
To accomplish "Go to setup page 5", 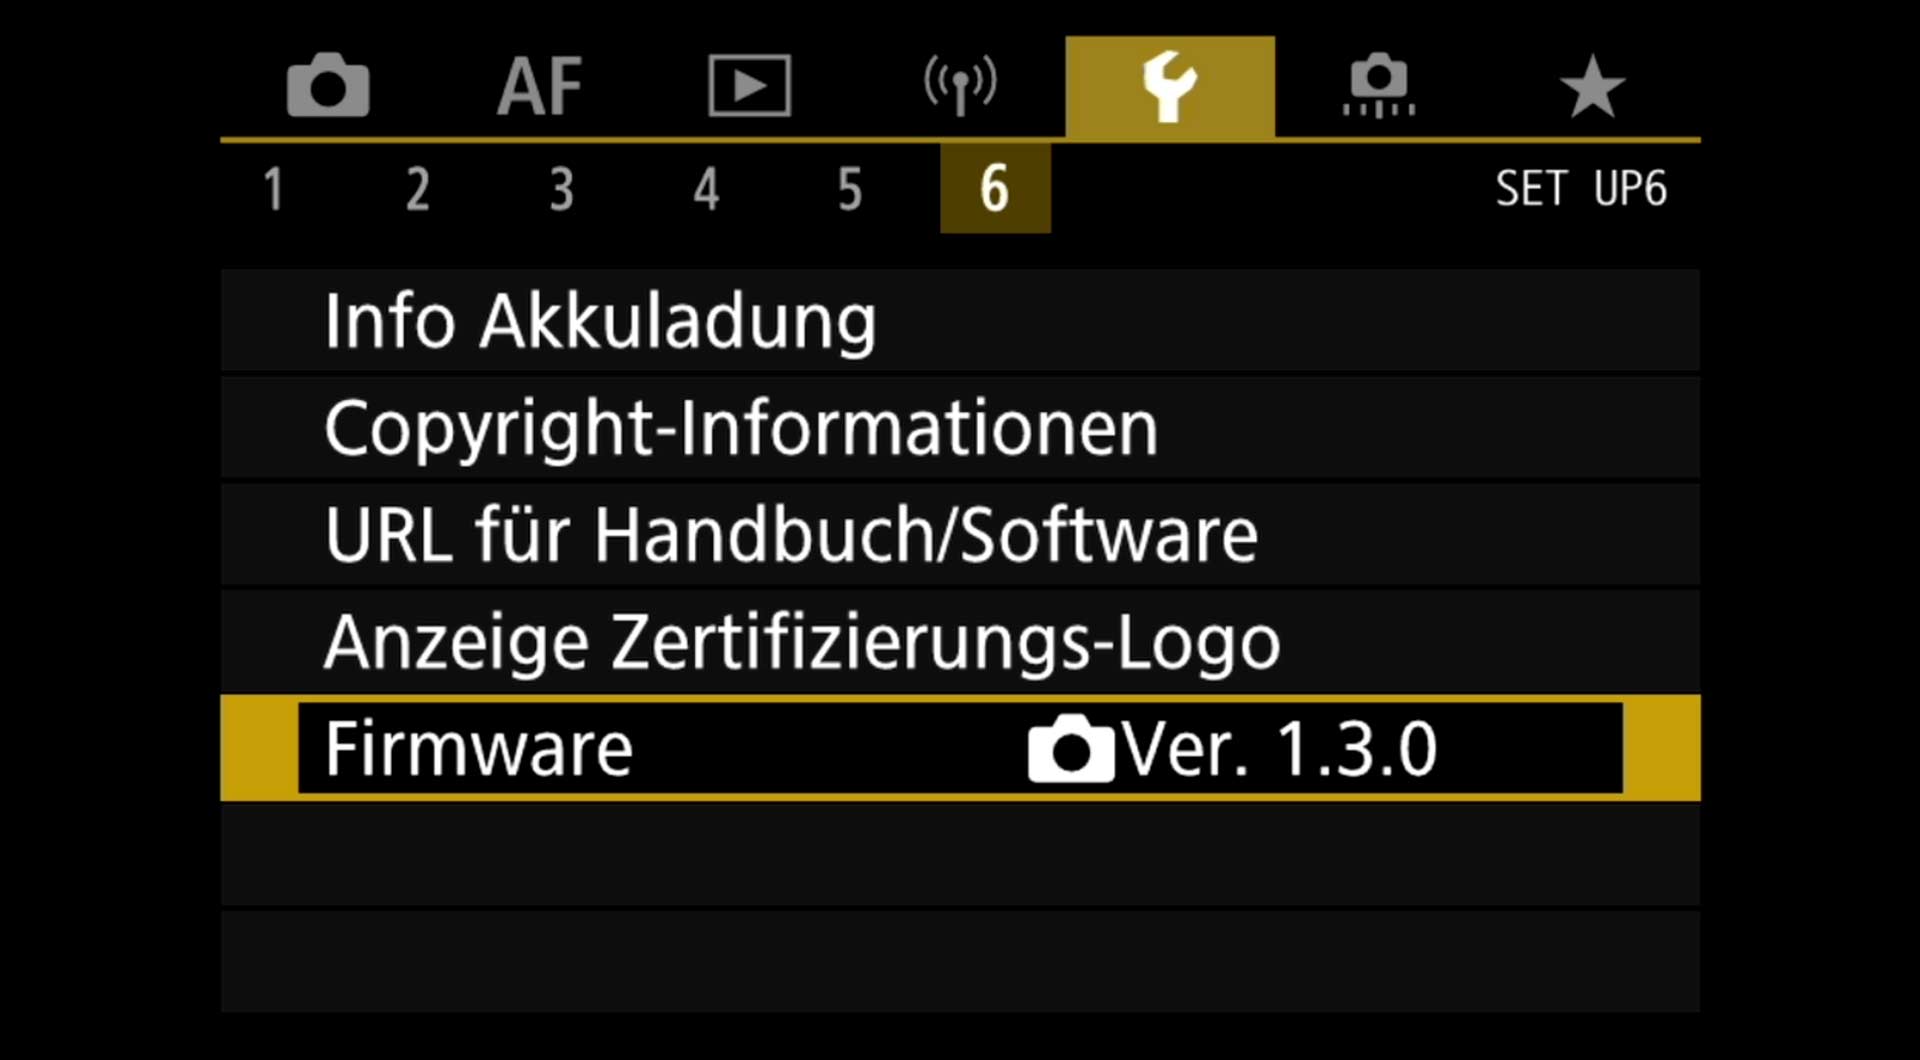I will click(850, 189).
